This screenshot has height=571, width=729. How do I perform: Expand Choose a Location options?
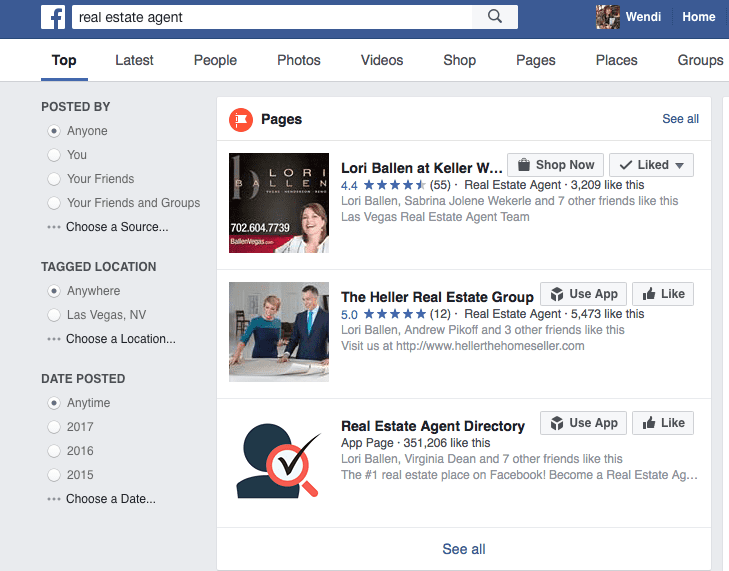click(x=121, y=339)
